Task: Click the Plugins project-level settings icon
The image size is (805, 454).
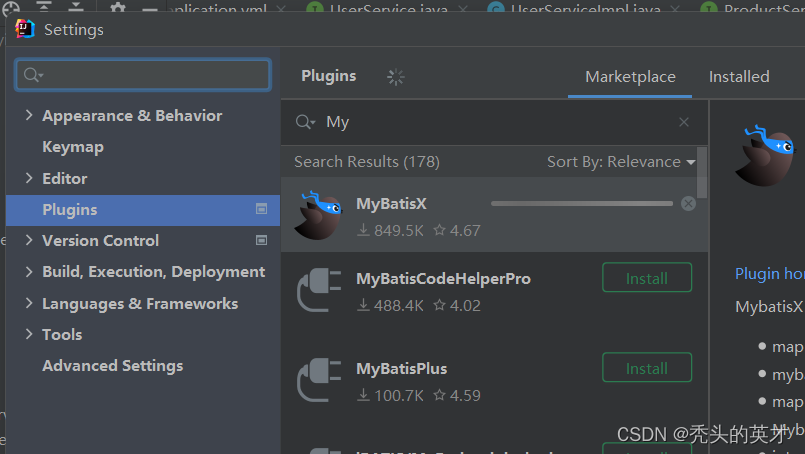Action: 261,209
